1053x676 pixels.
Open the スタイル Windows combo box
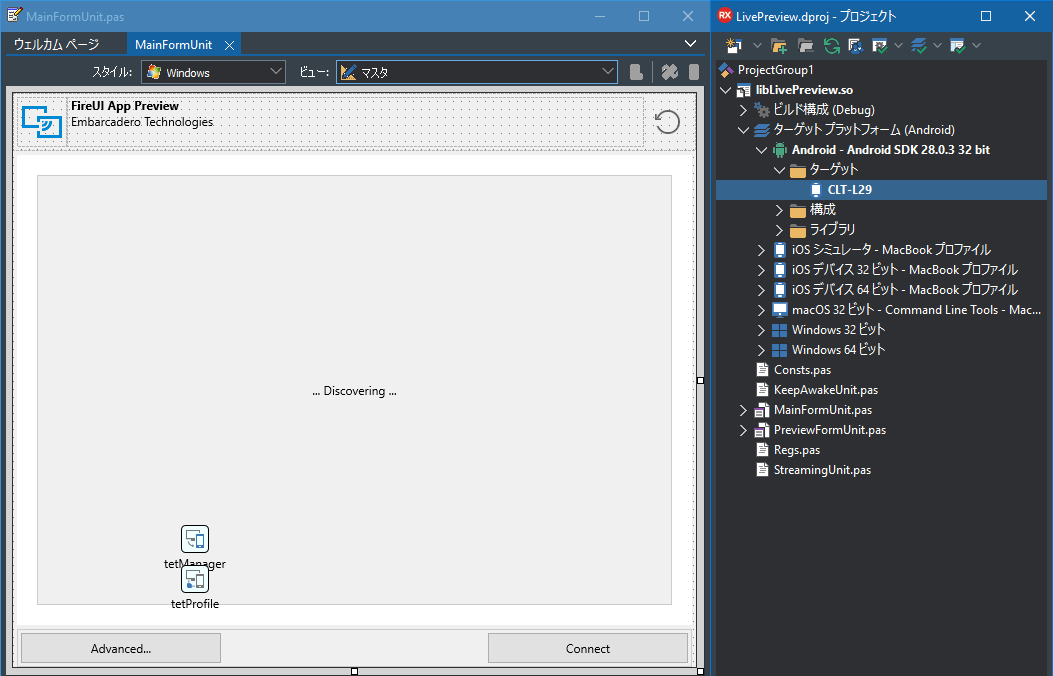coord(213,73)
